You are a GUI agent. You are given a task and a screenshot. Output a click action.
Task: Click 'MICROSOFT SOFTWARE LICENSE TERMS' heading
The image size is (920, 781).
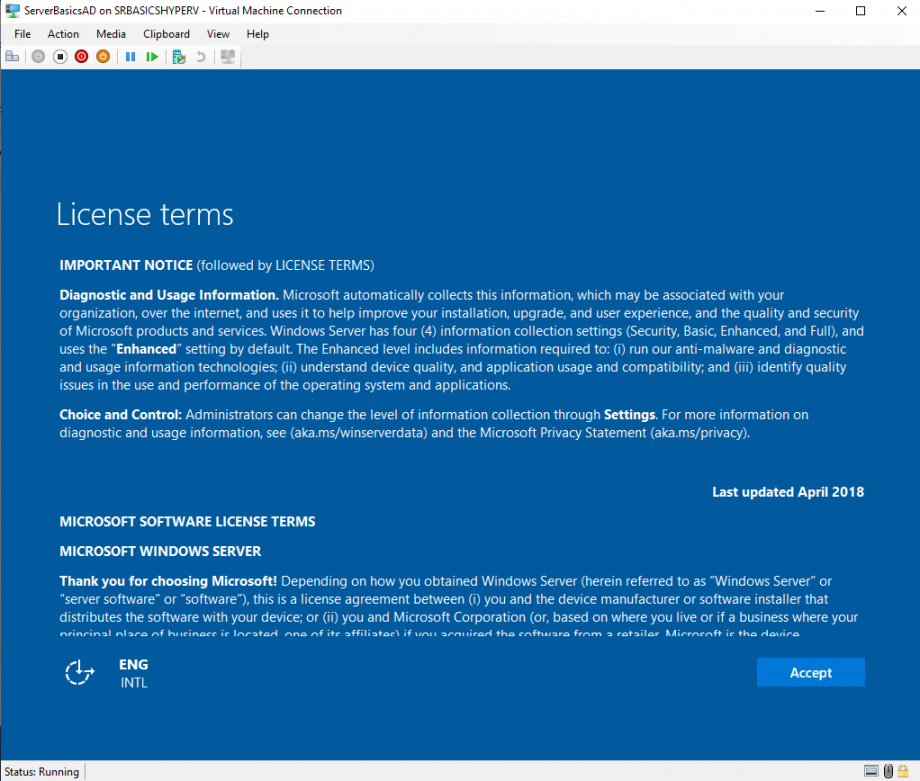[187, 522]
